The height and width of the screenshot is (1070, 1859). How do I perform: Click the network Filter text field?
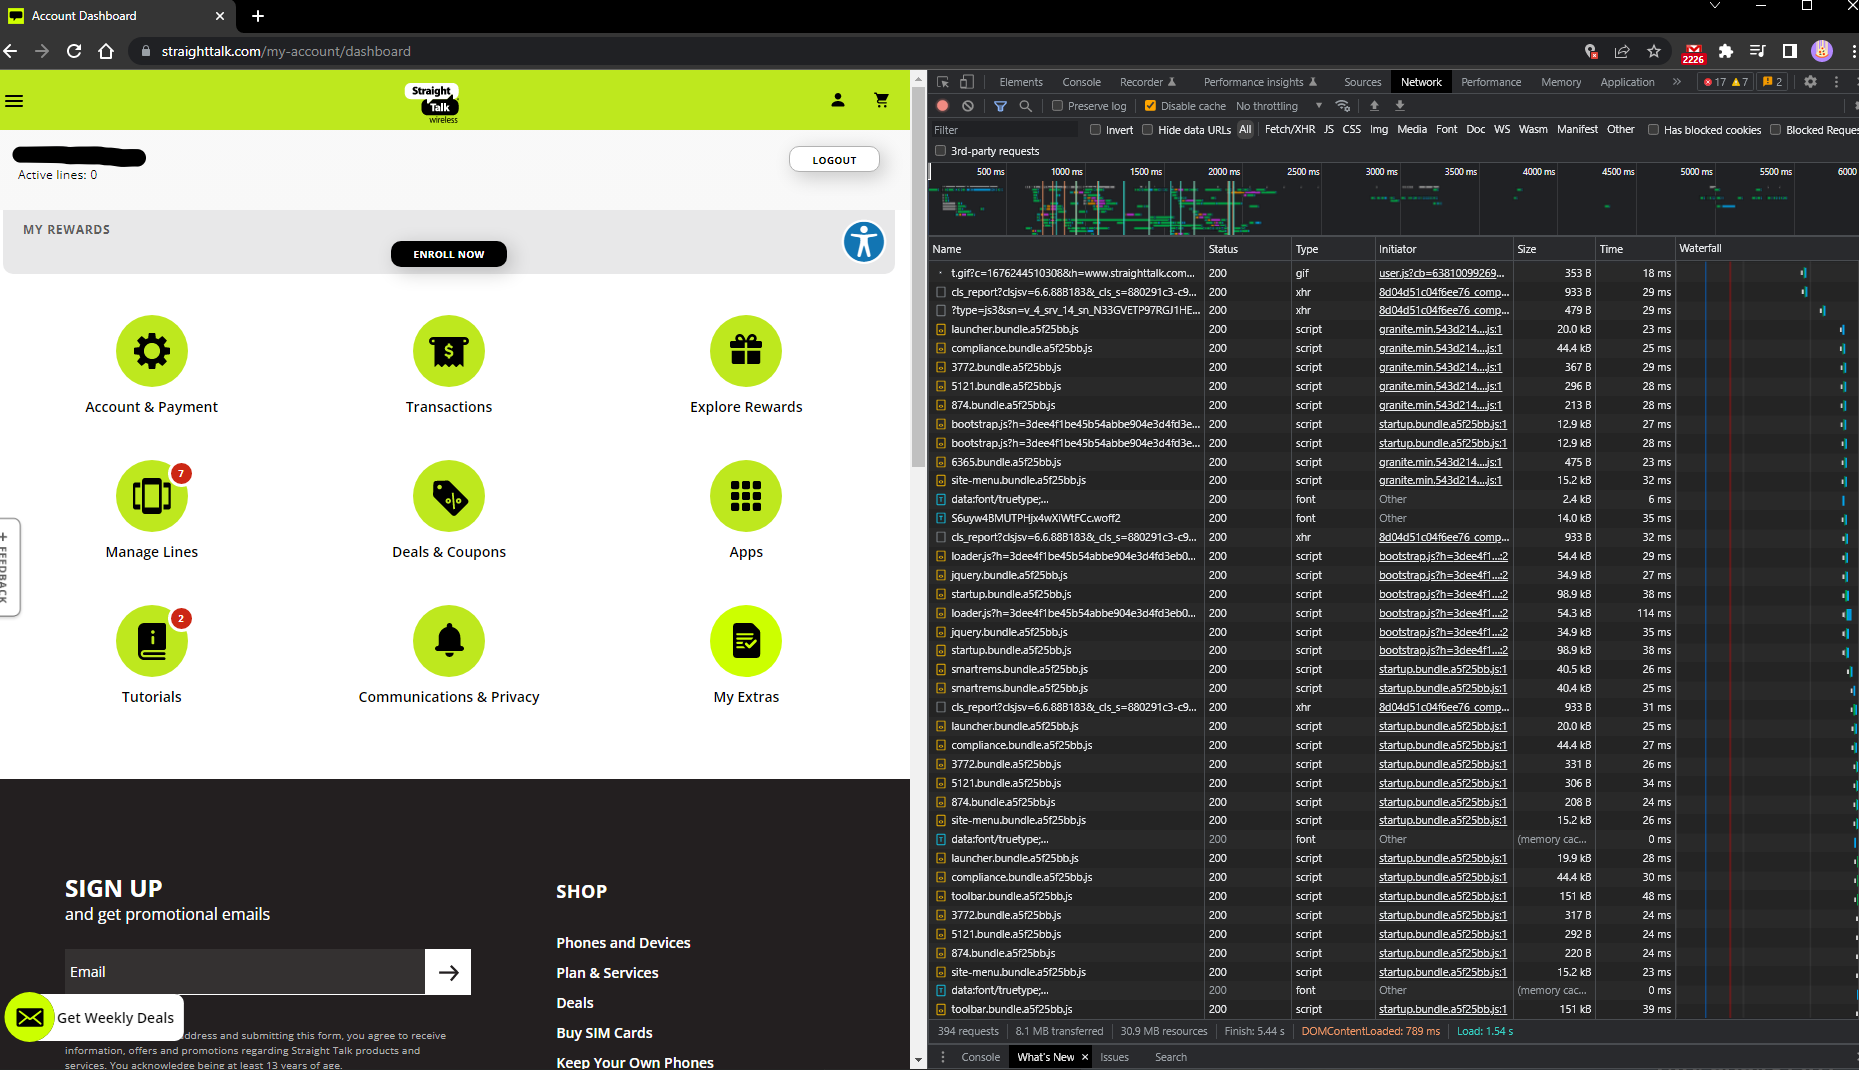point(1004,130)
